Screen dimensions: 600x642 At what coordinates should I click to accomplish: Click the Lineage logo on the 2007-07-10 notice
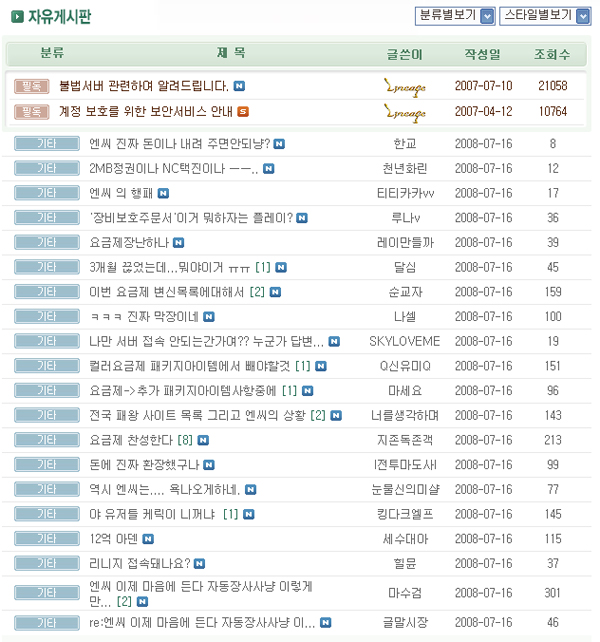(405, 86)
